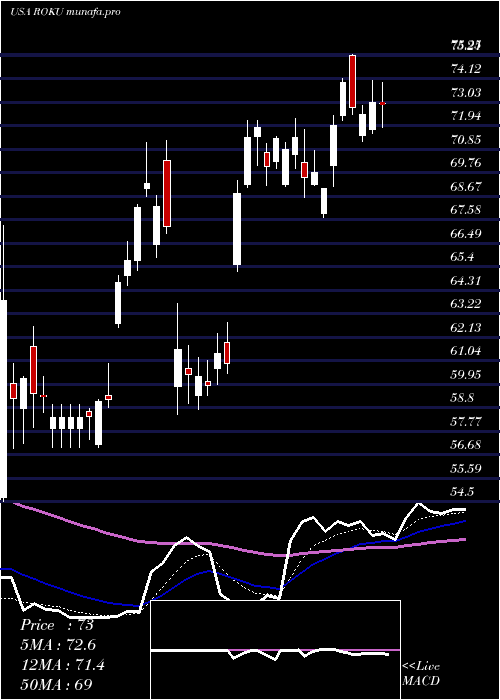This screenshot has height=700, width=500.
Task: Click the last small red candle at far right
Action: pos(383,104)
